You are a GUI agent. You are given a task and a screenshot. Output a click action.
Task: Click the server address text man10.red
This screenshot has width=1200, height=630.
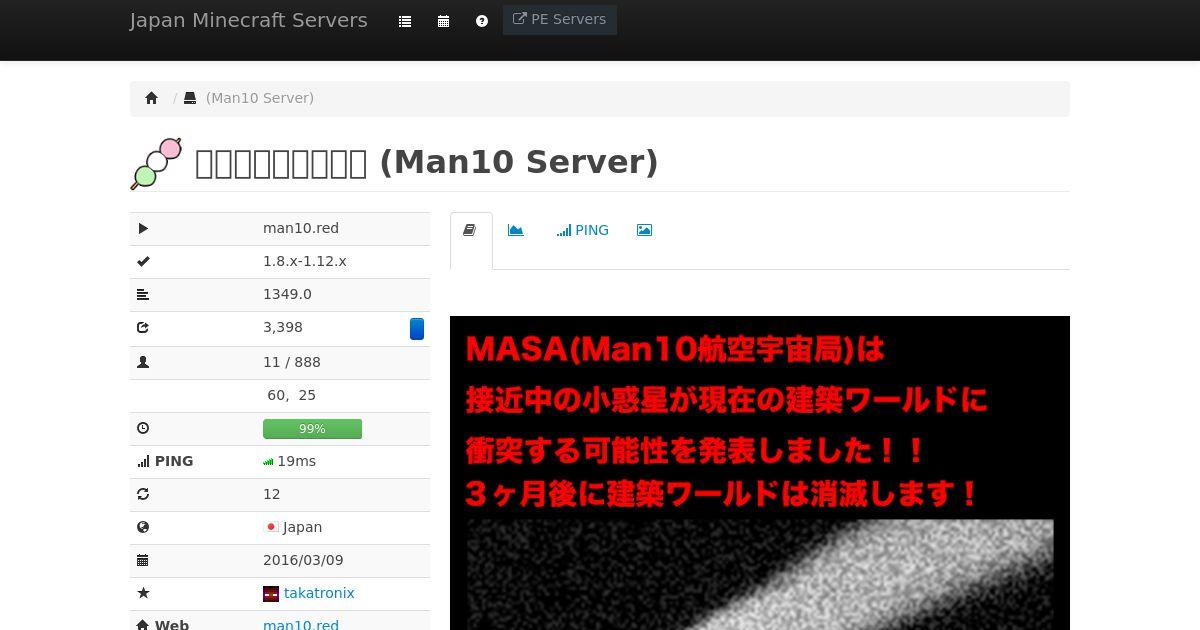click(x=301, y=228)
